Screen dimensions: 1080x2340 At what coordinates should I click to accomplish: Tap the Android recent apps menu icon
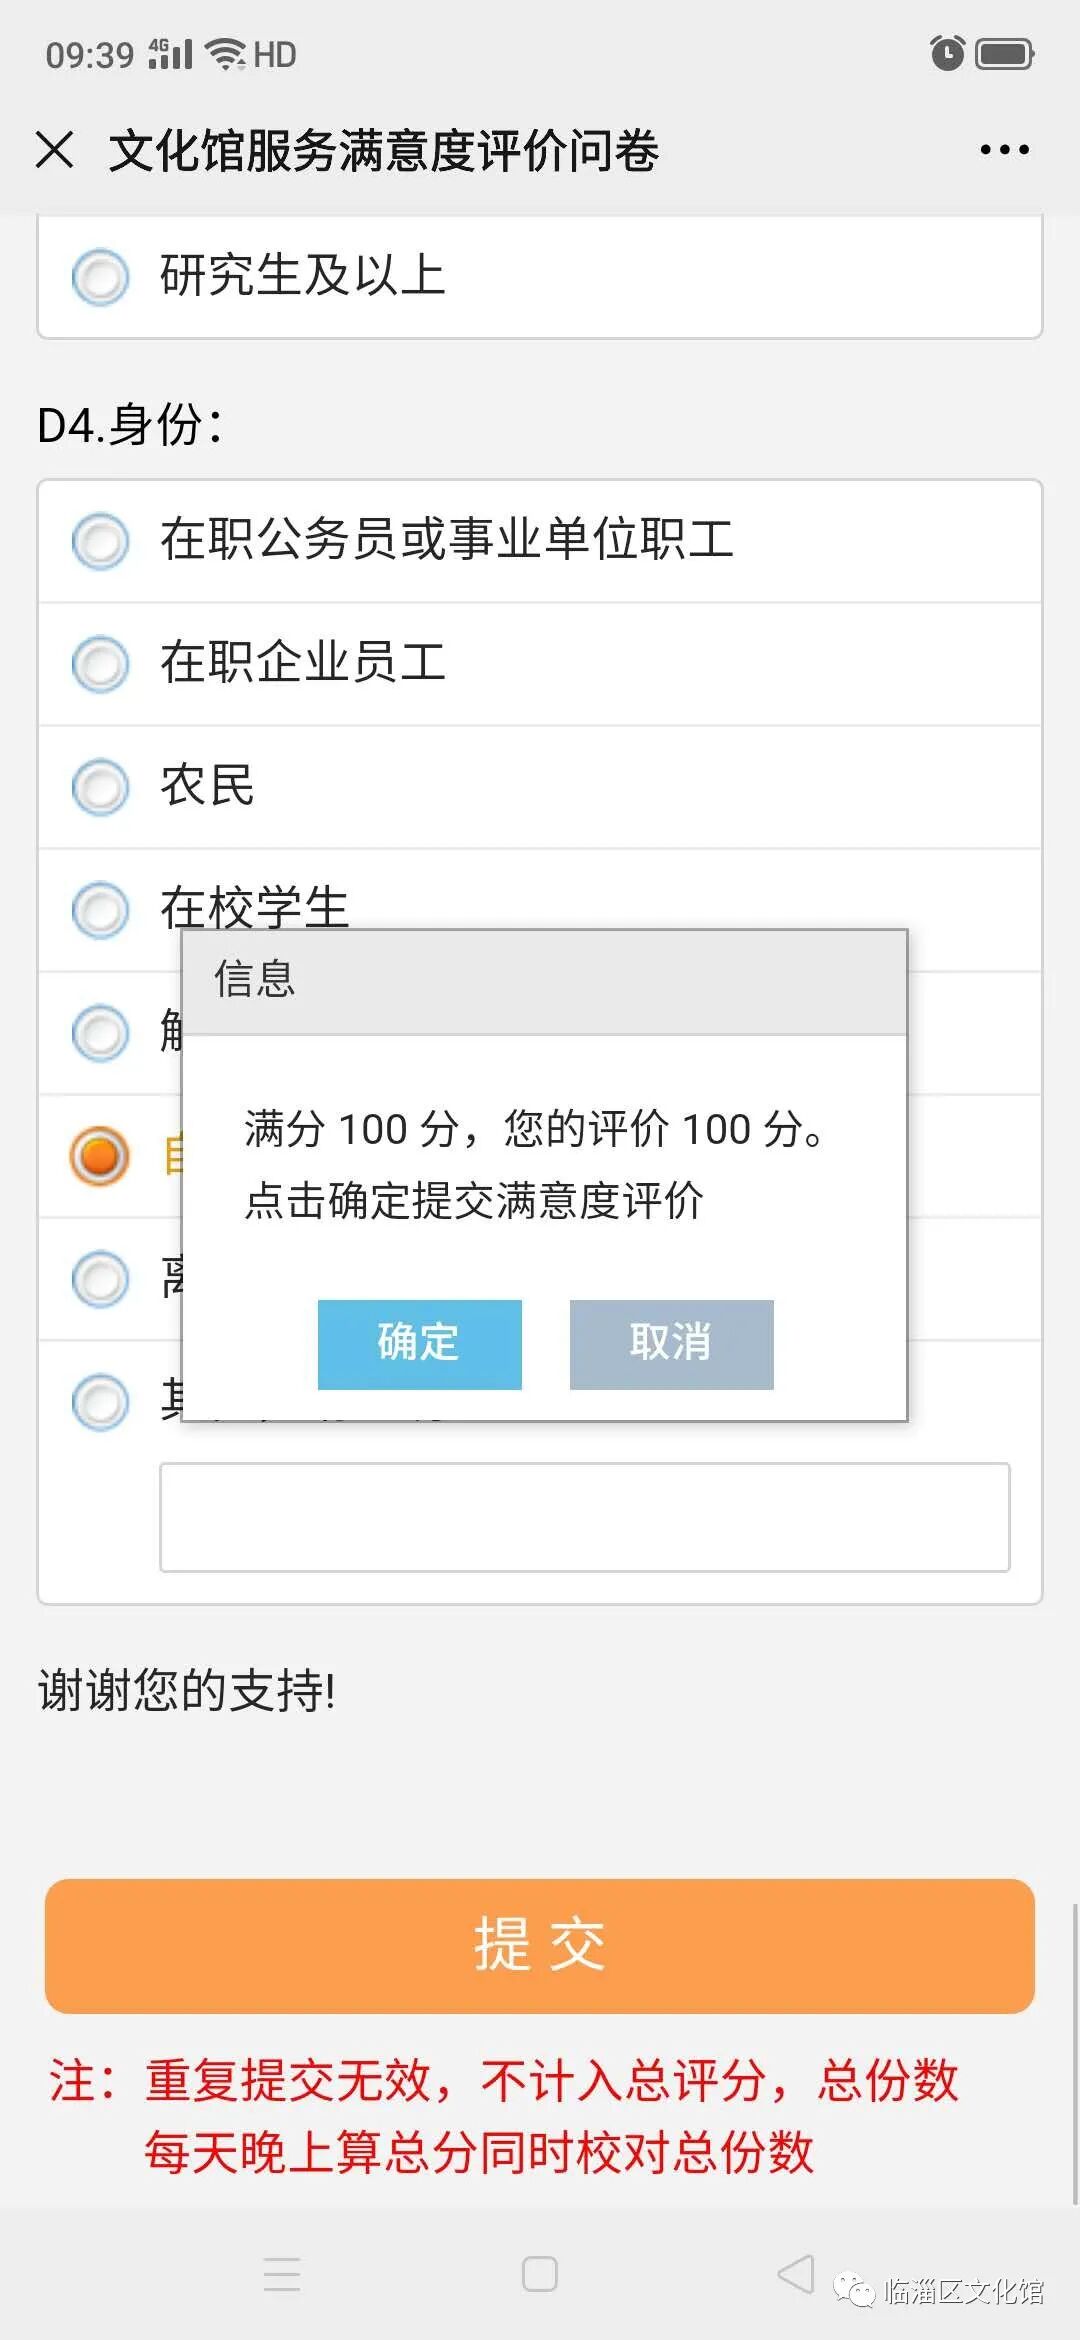tap(282, 2274)
